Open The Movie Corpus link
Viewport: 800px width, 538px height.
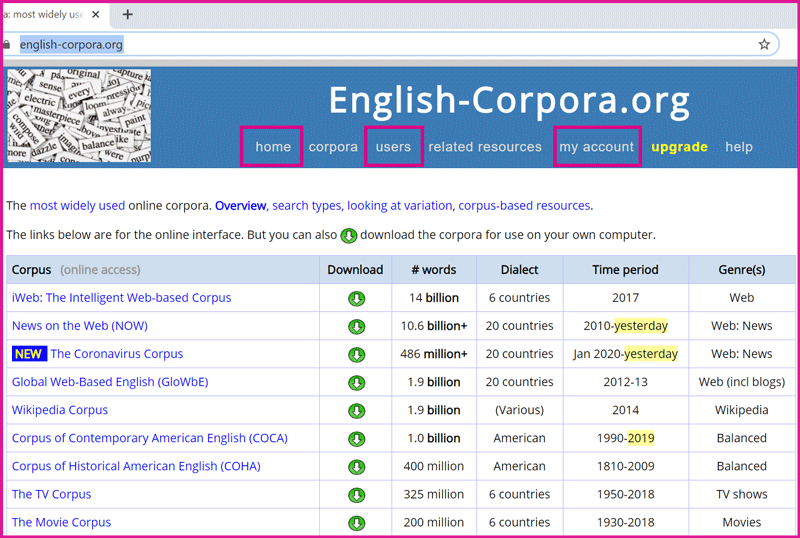pos(61,522)
